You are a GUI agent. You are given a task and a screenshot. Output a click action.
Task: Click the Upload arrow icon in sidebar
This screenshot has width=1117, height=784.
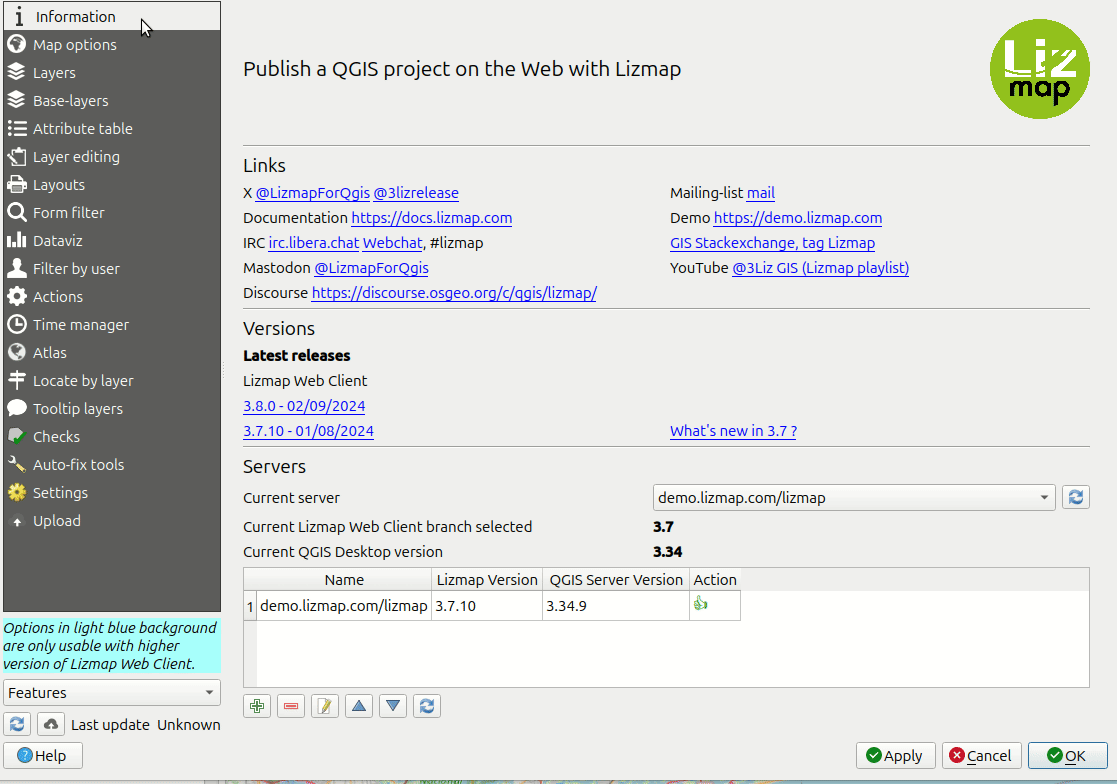pyautogui.click(x=16, y=521)
